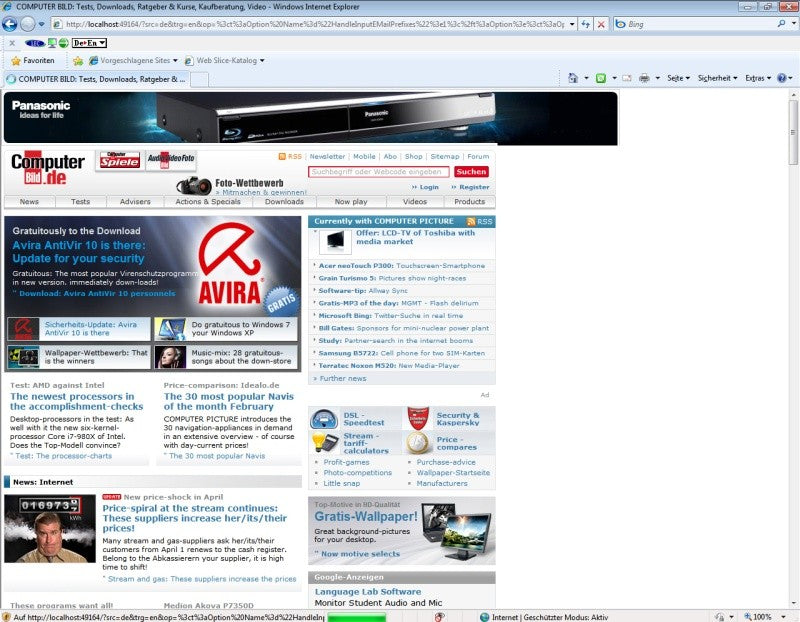Viewport: 800px width, 622px height.
Task: Open a new blank tab
Action: (x=199, y=80)
